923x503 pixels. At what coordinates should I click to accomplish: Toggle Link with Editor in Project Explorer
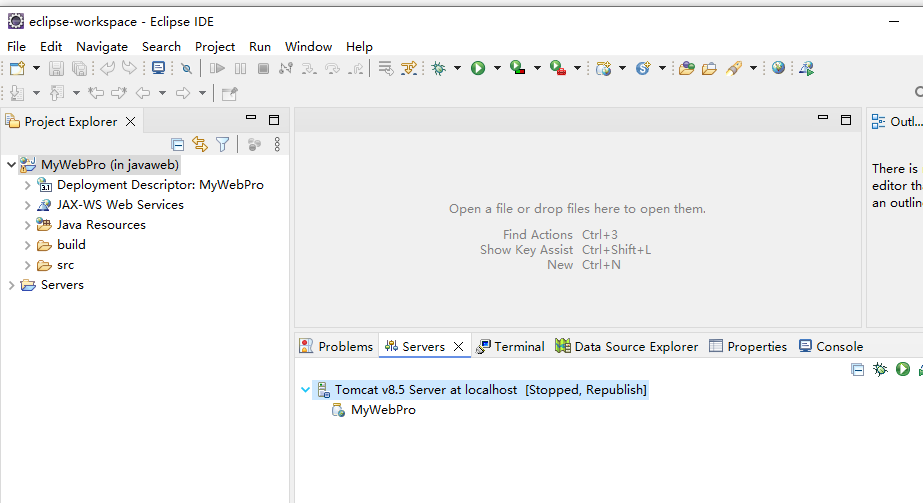(200, 144)
